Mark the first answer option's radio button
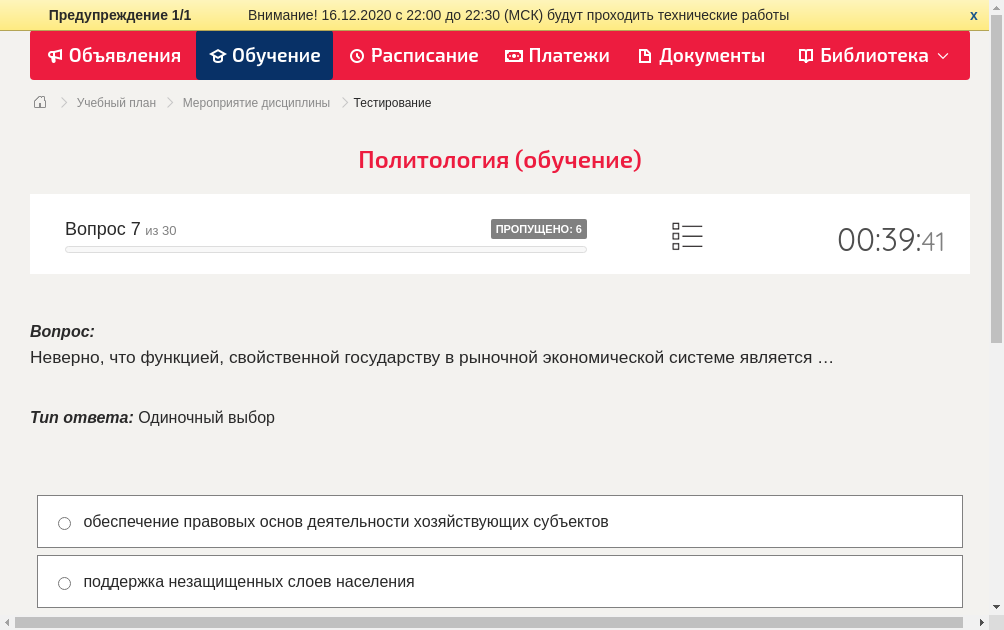This screenshot has width=1004, height=630. [x=64, y=522]
